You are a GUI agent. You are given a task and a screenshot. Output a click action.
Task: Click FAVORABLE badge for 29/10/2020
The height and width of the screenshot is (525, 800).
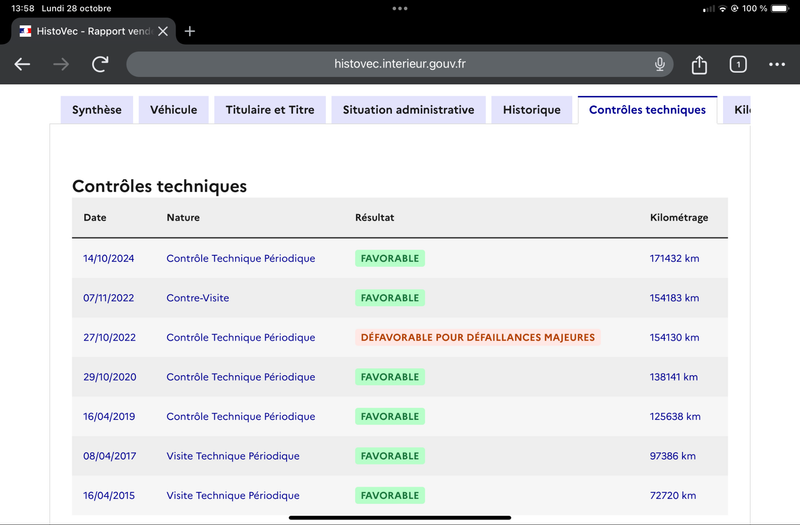click(x=390, y=377)
